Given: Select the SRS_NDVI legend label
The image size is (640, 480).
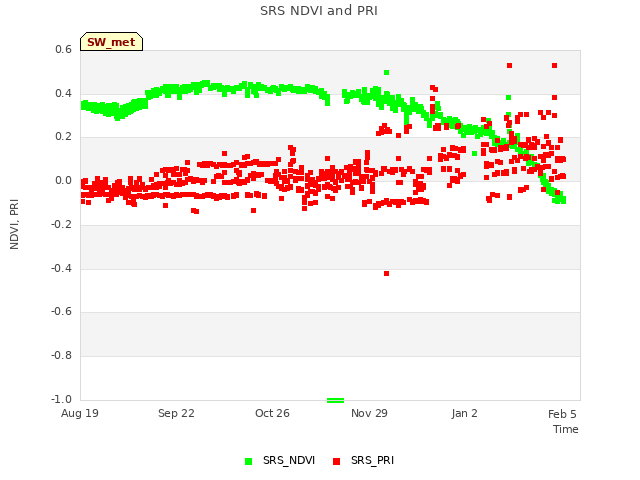Looking at the screenshot, I should 289,460.
